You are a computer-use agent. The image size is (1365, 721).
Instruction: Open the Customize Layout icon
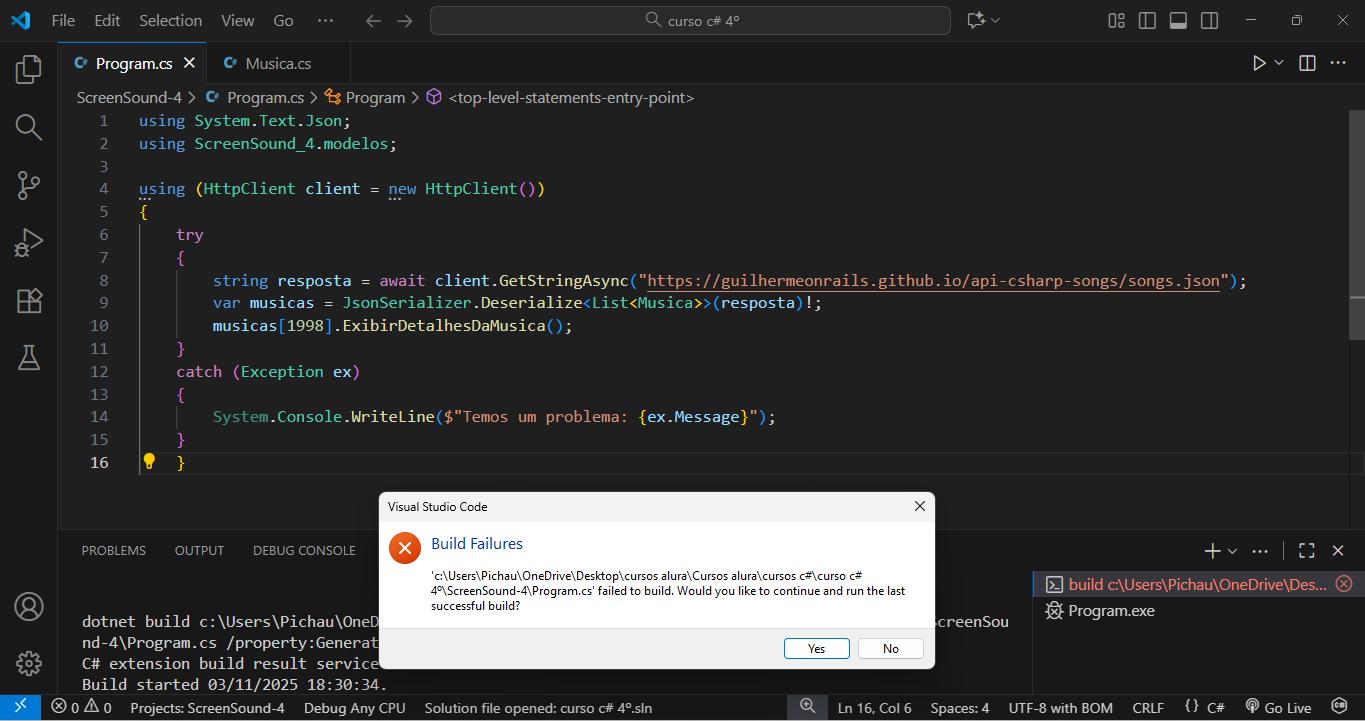click(1117, 20)
